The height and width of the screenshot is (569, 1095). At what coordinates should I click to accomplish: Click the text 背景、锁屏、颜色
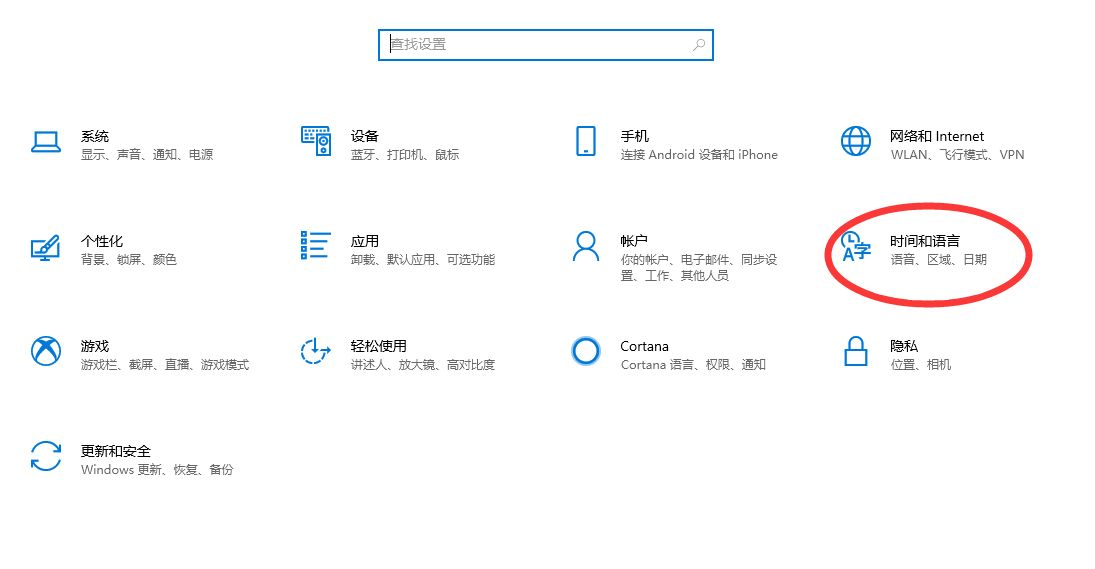(128, 260)
